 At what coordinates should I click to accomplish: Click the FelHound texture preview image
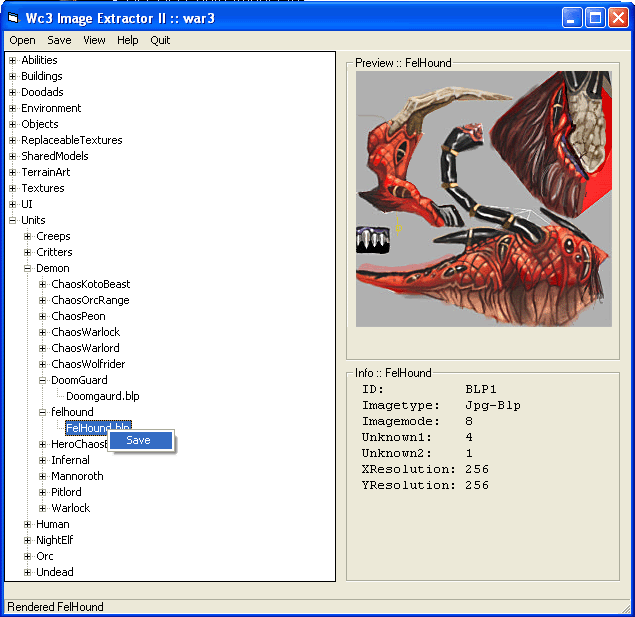pyautogui.click(x=484, y=199)
